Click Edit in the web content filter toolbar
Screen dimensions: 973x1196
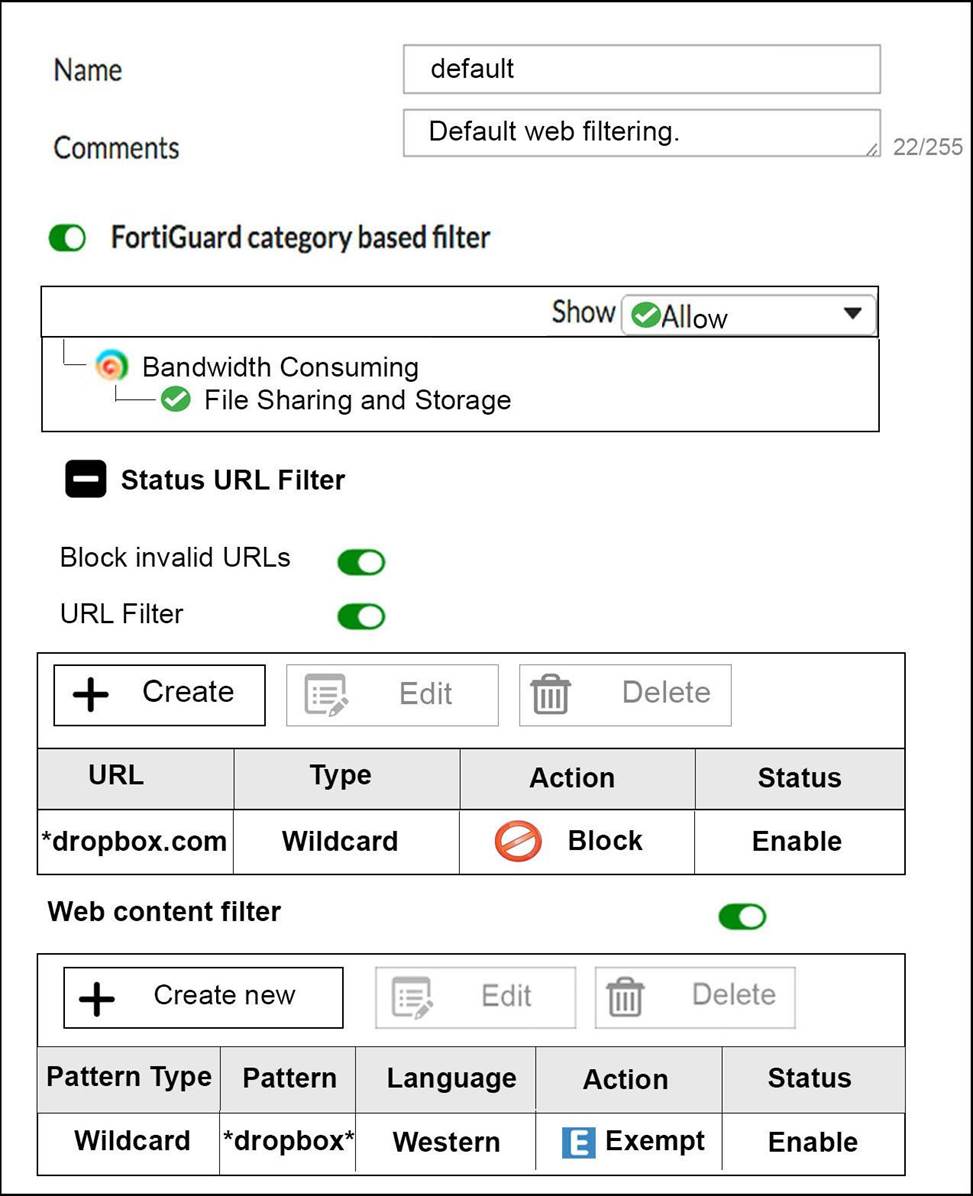click(475, 996)
